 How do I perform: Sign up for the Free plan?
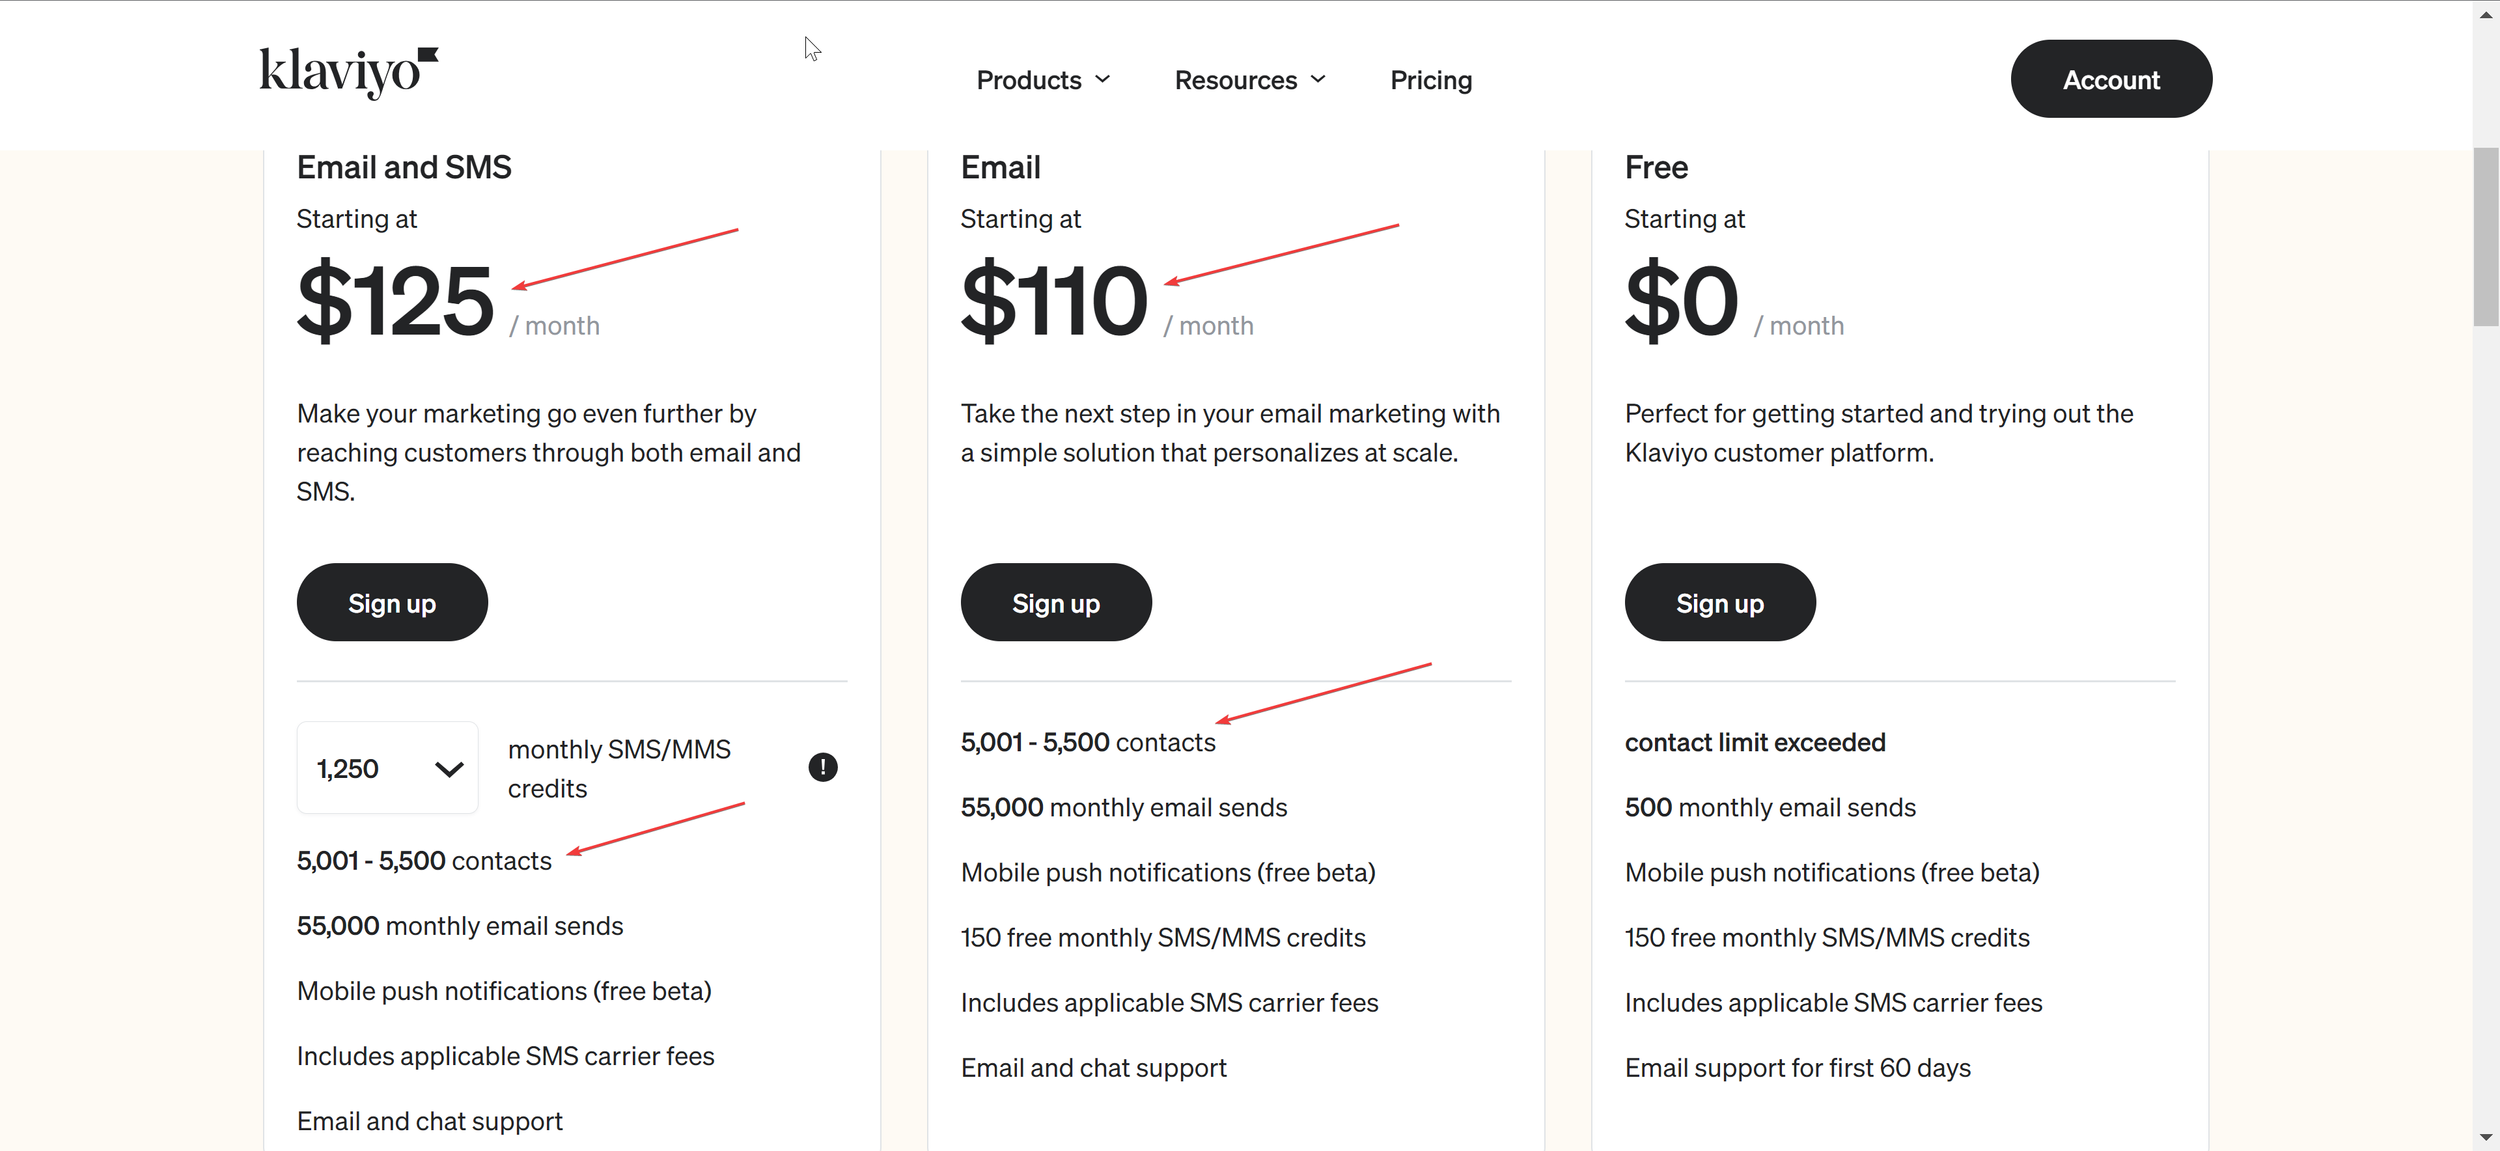(x=1720, y=603)
